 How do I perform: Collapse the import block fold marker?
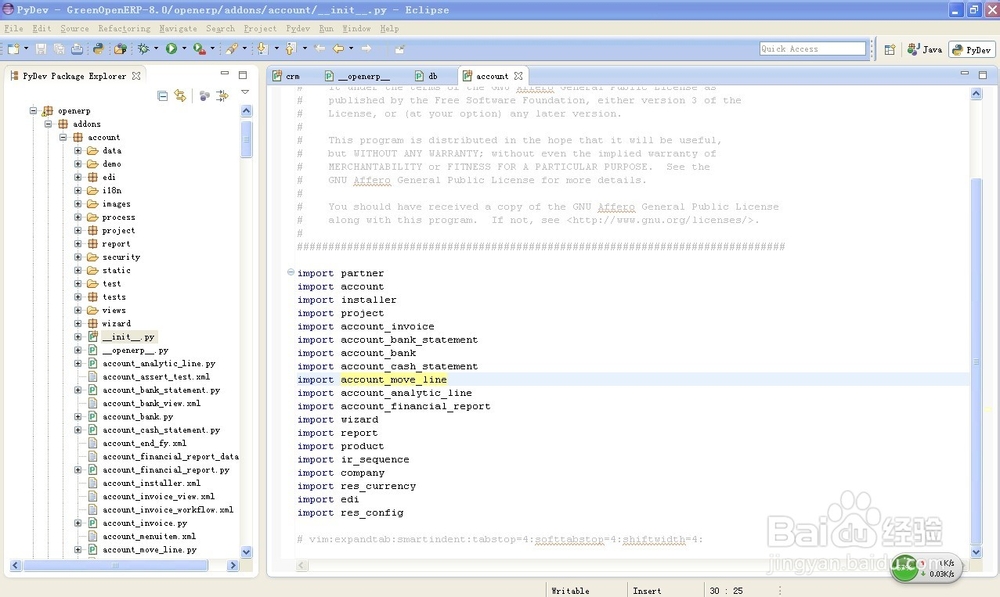(291, 272)
